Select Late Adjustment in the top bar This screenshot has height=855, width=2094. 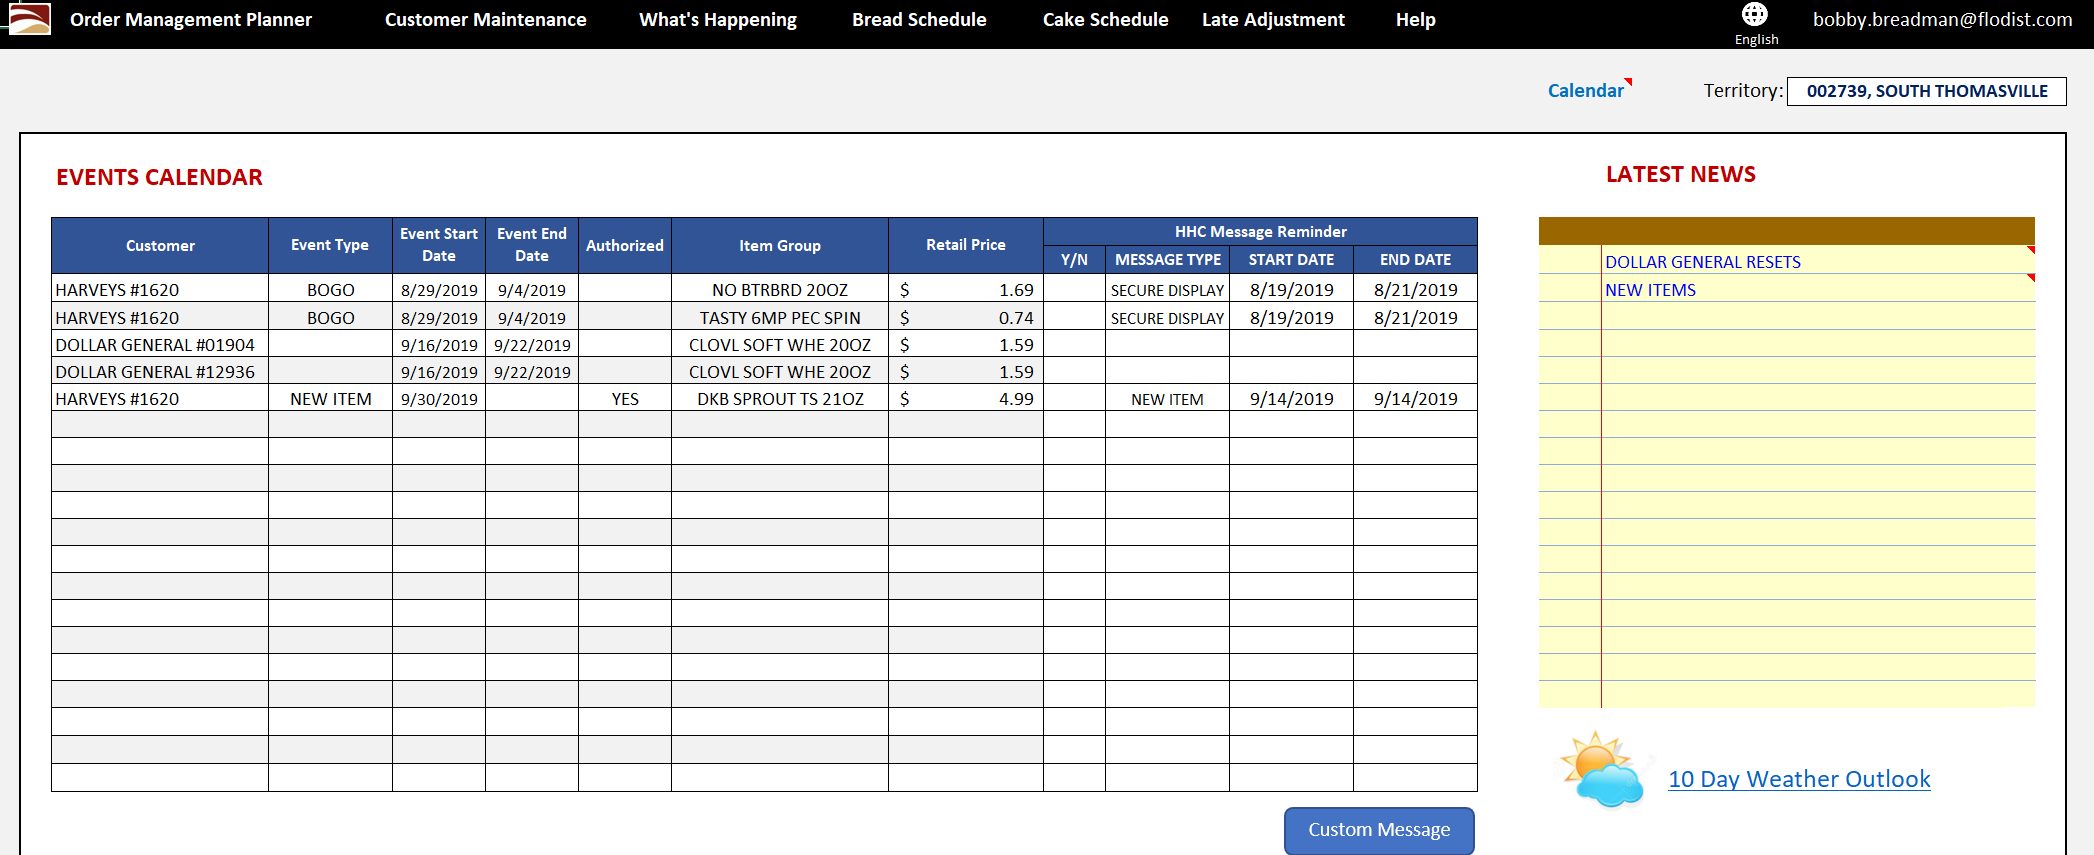1273,20
